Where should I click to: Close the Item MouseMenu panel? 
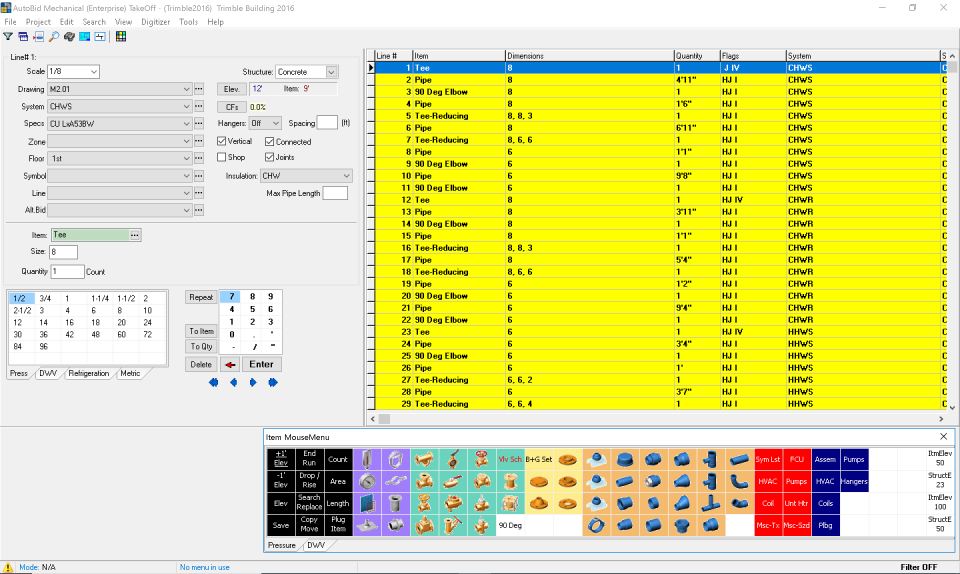943,437
